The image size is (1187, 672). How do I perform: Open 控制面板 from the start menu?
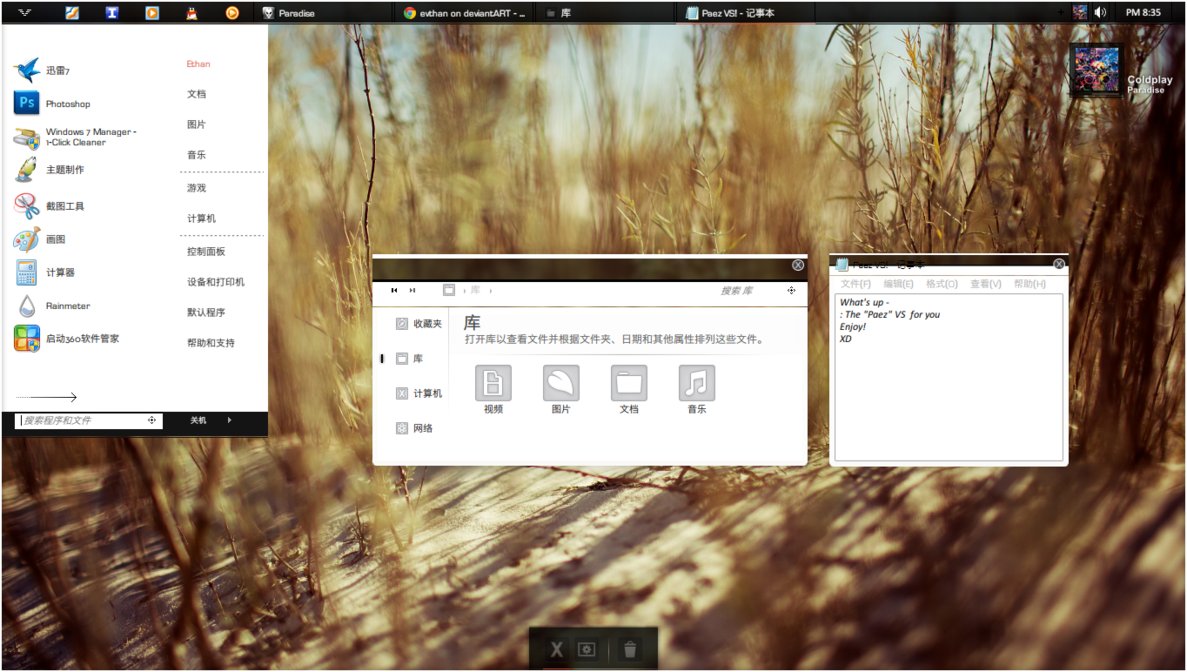click(x=206, y=252)
